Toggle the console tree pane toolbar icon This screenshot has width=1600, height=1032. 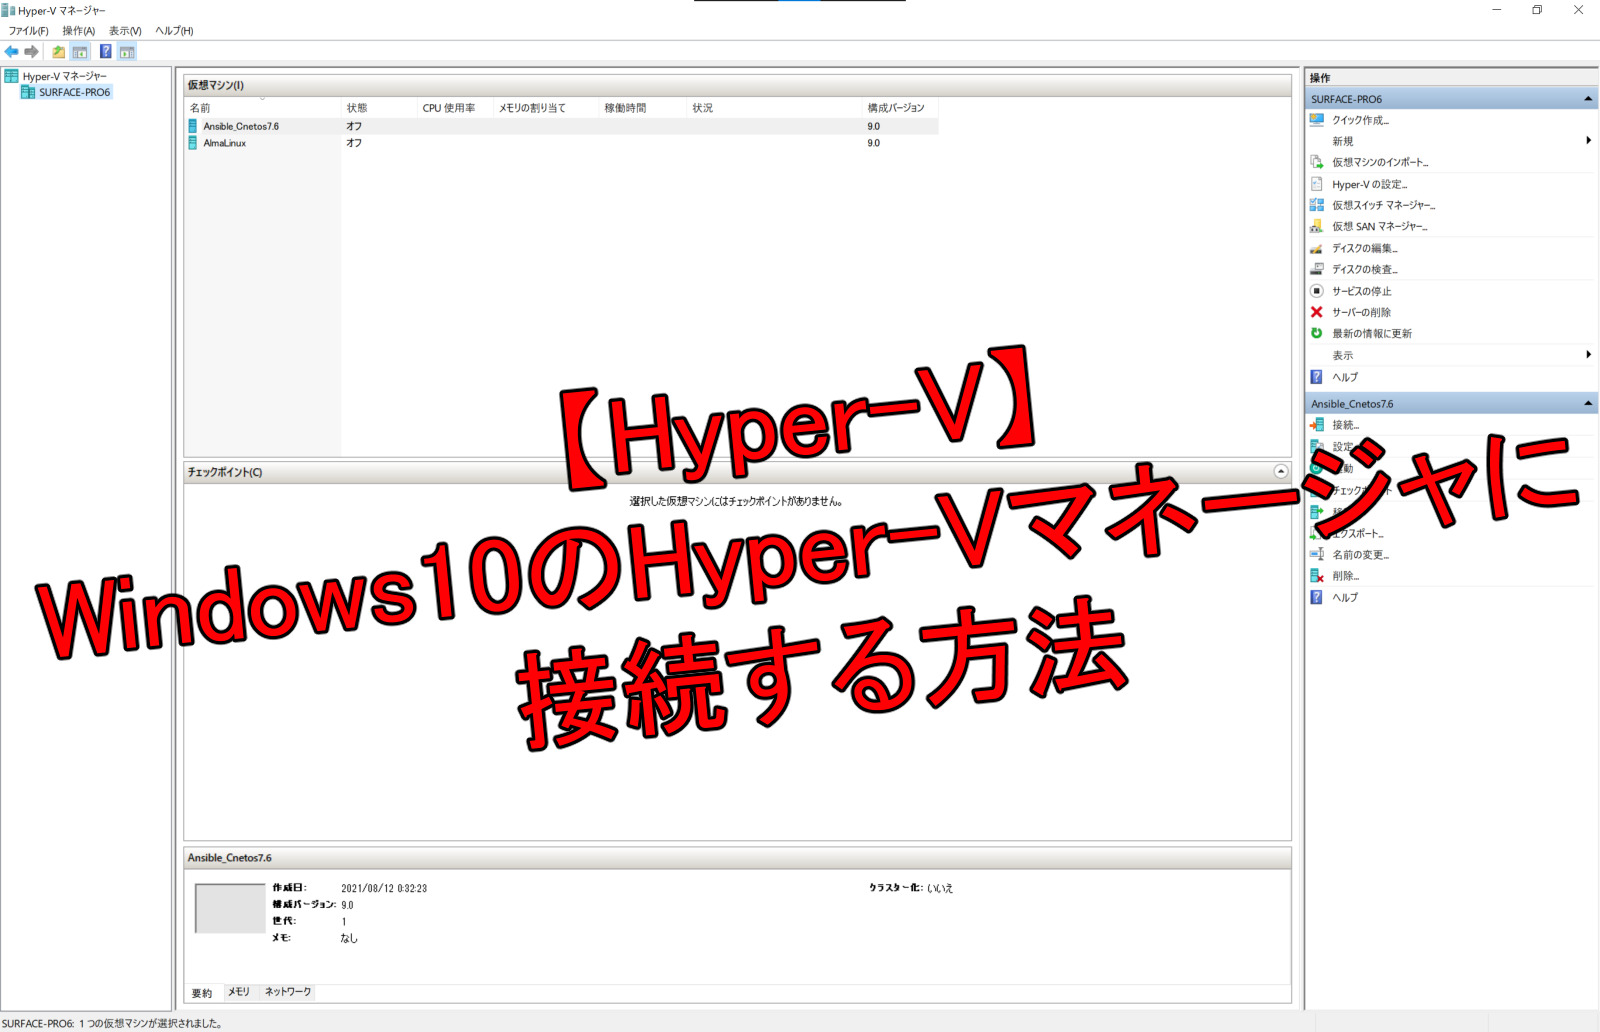coord(80,52)
